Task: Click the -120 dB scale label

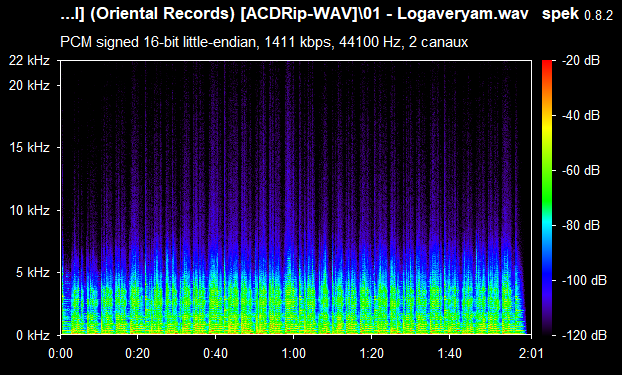Action: [x=584, y=335]
